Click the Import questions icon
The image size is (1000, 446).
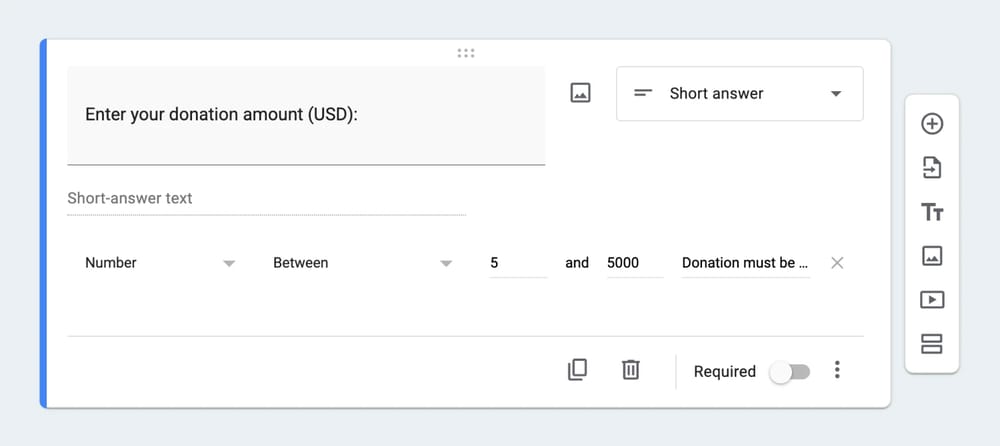[932, 168]
